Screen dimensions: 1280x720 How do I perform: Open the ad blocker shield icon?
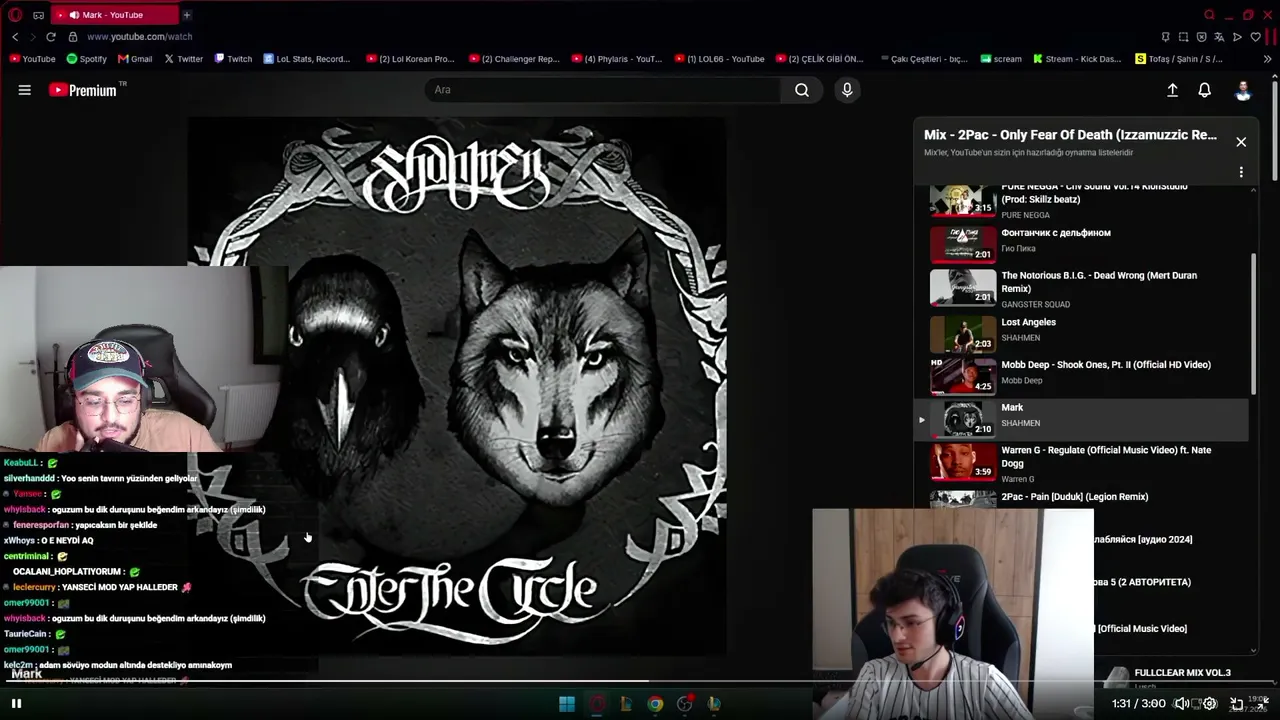pyautogui.click(x=1201, y=37)
